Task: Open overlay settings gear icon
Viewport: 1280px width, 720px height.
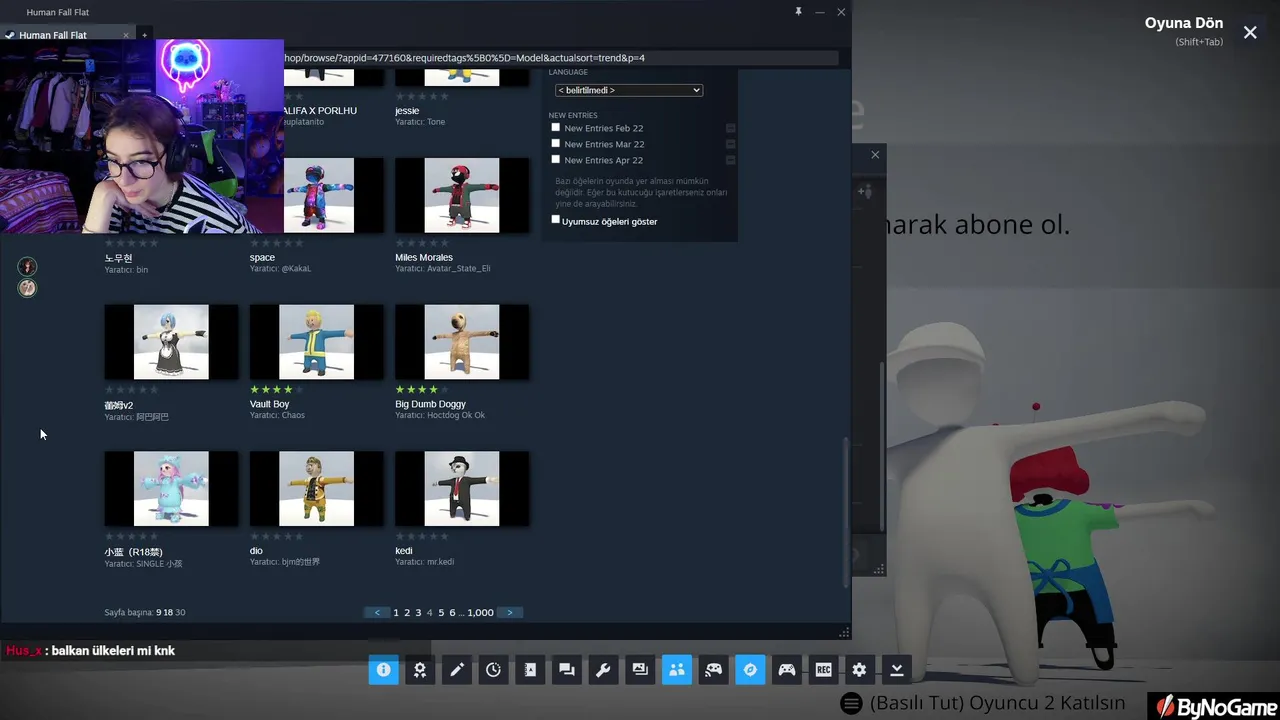Action: (x=860, y=670)
